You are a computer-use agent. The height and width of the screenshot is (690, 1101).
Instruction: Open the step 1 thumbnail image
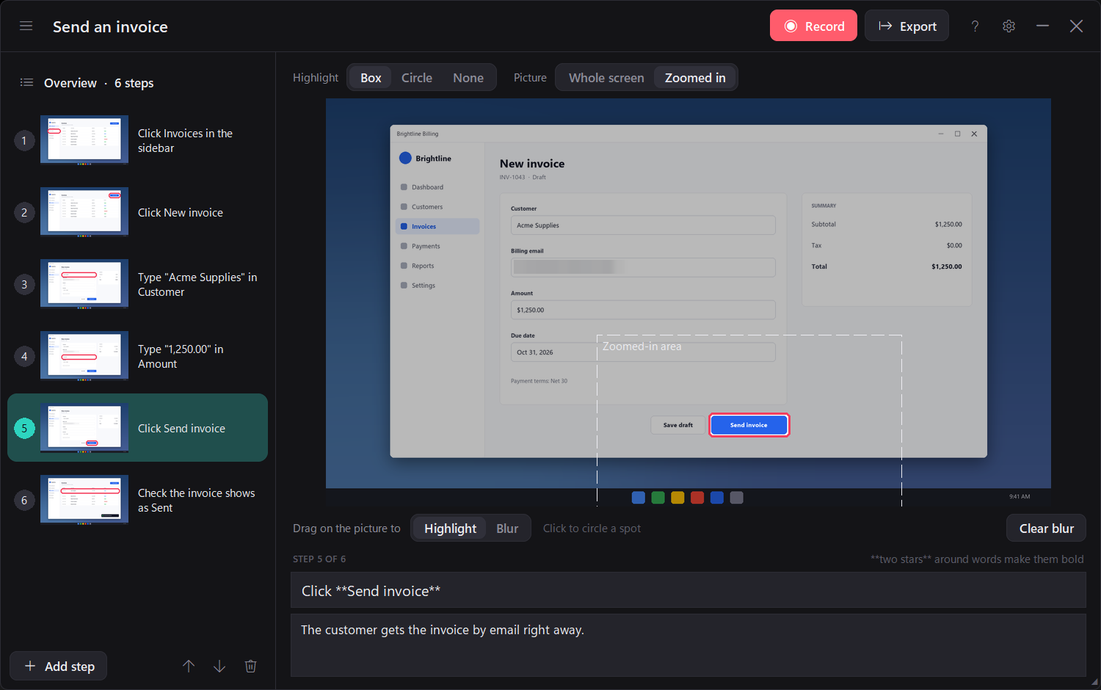pos(84,140)
